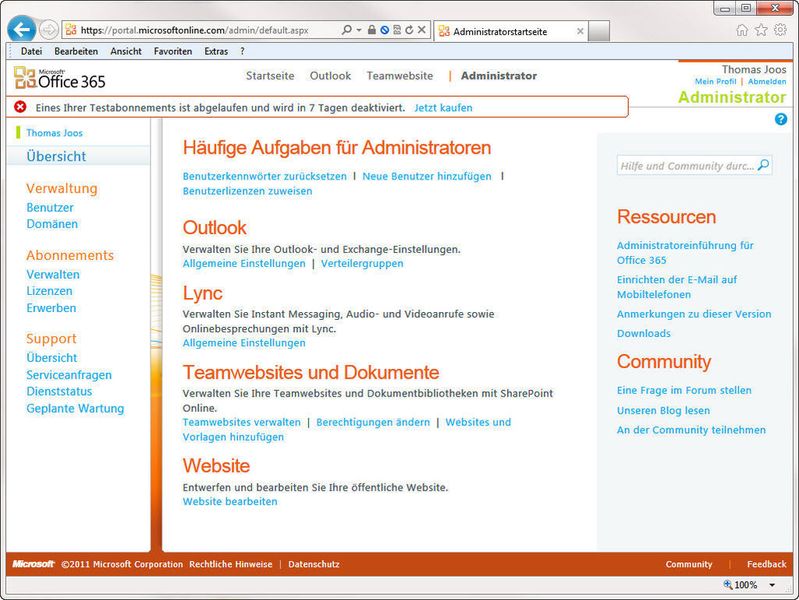Open the Mein Profil link
799x600 pixels.
click(x=715, y=82)
